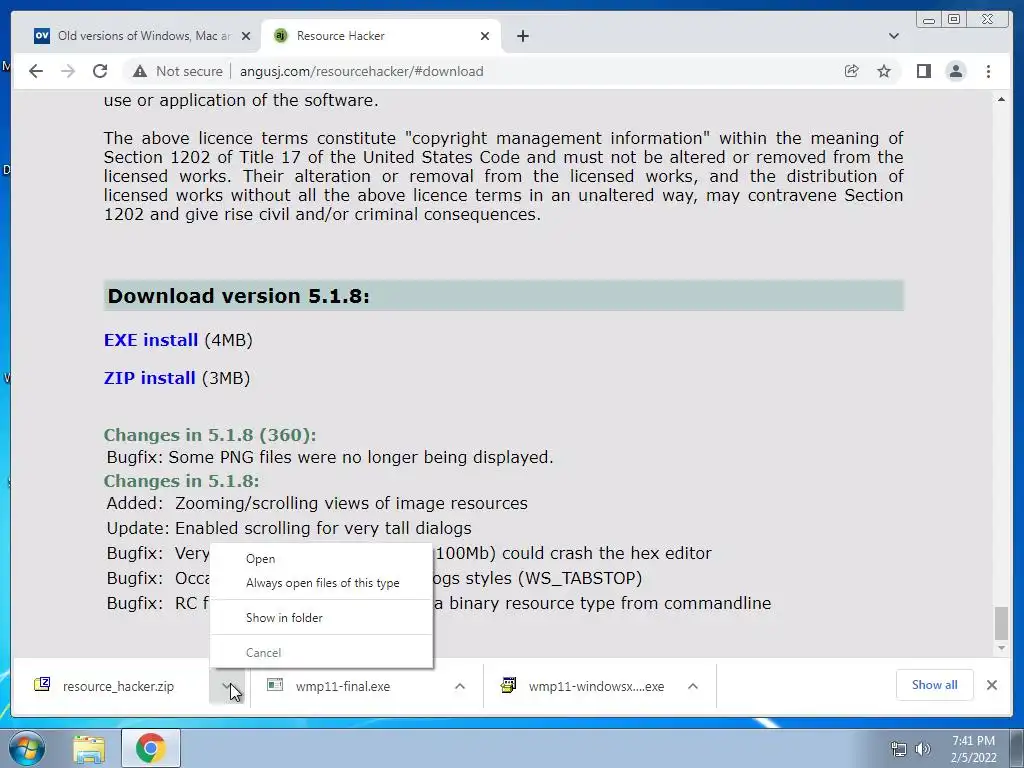Screen dimensions: 1024x768
Task: Close the downloads bar
Action: [992, 685]
